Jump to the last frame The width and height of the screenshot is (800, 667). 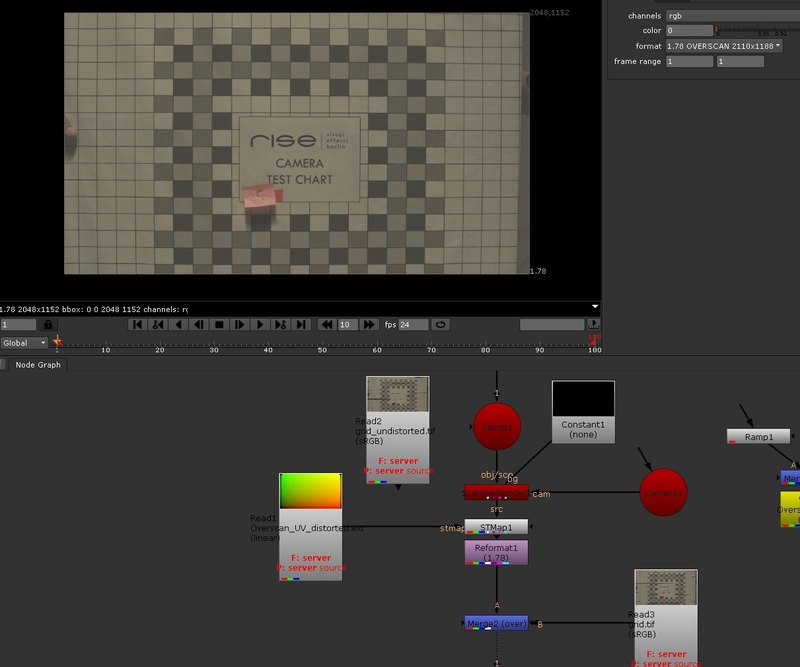click(301, 325)
